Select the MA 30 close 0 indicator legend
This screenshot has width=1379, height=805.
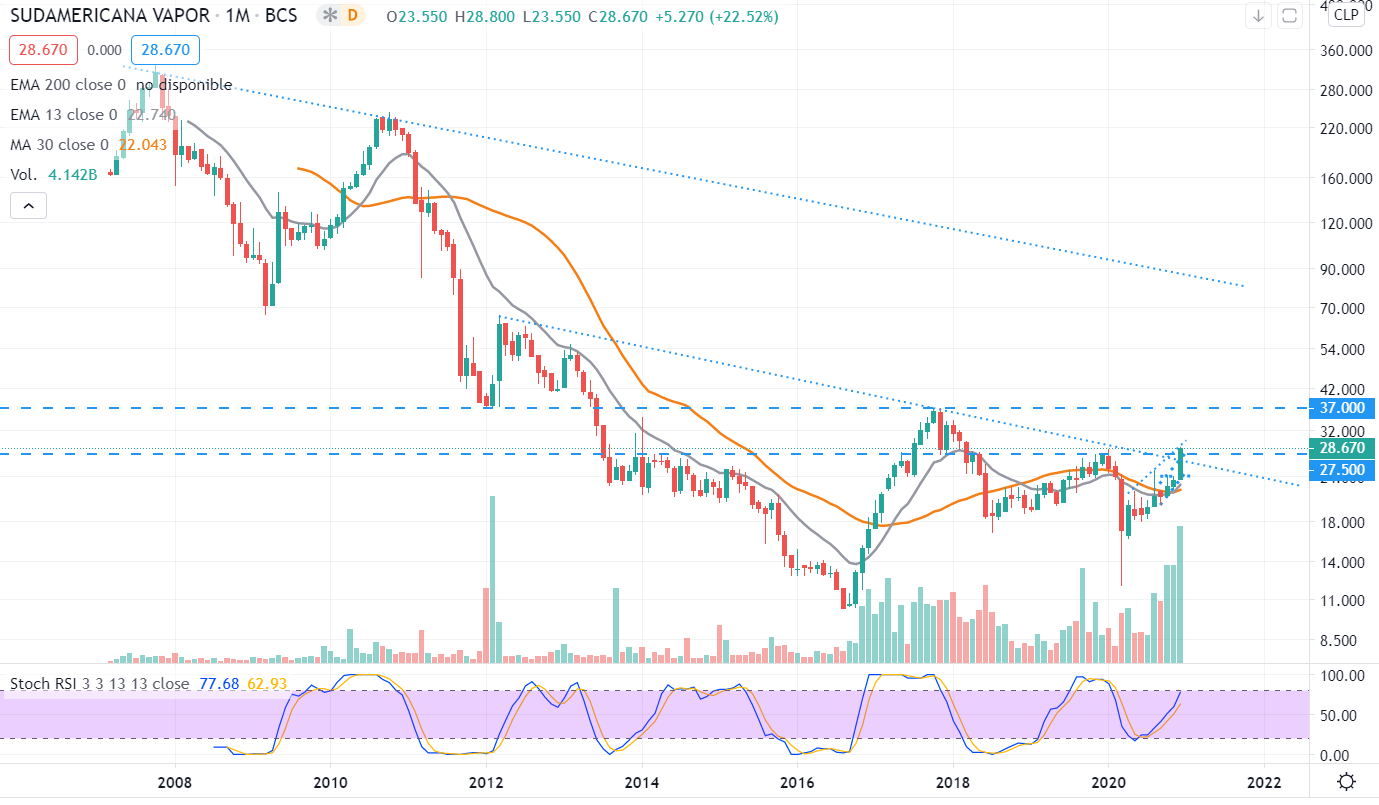[x=59, y=145]
